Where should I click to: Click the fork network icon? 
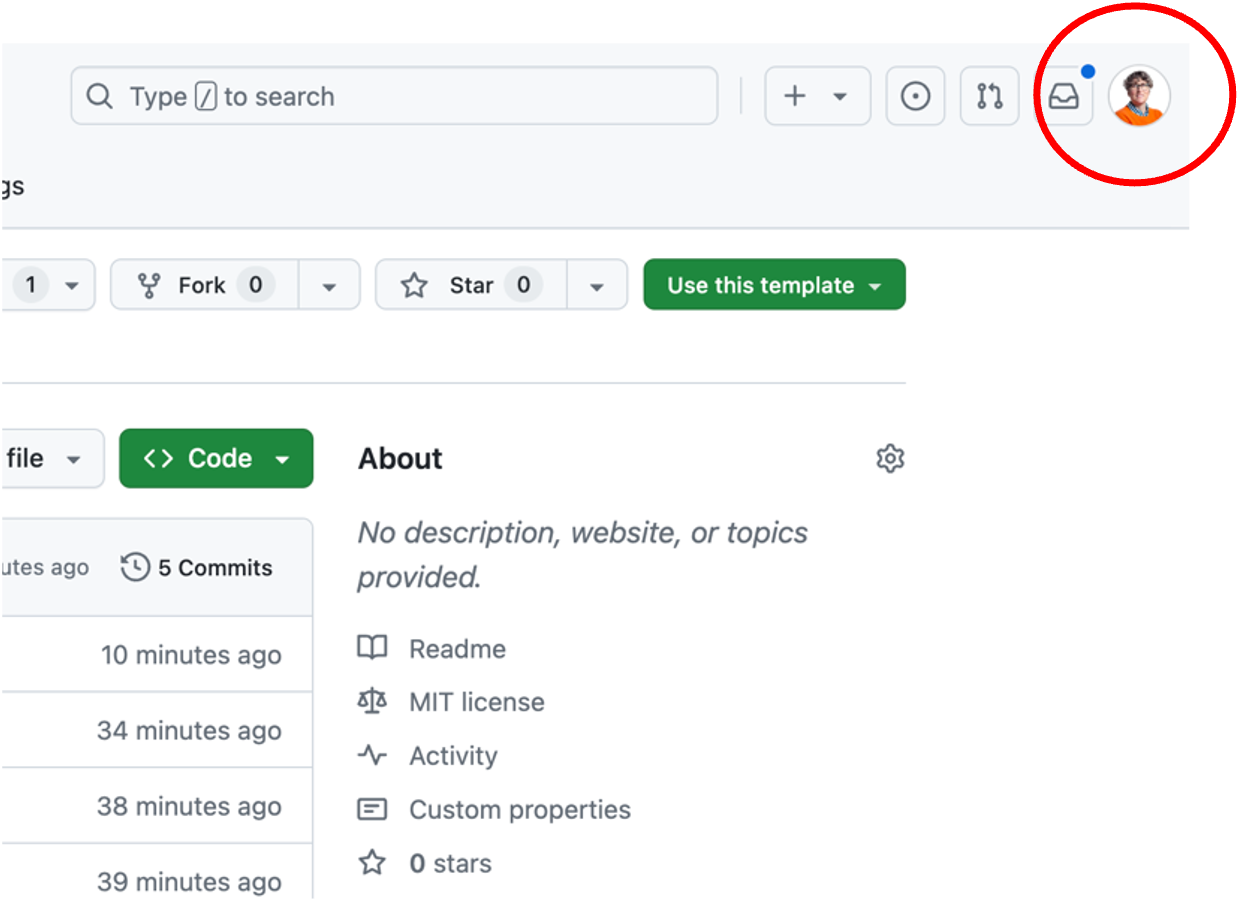[x=147, y=284]
